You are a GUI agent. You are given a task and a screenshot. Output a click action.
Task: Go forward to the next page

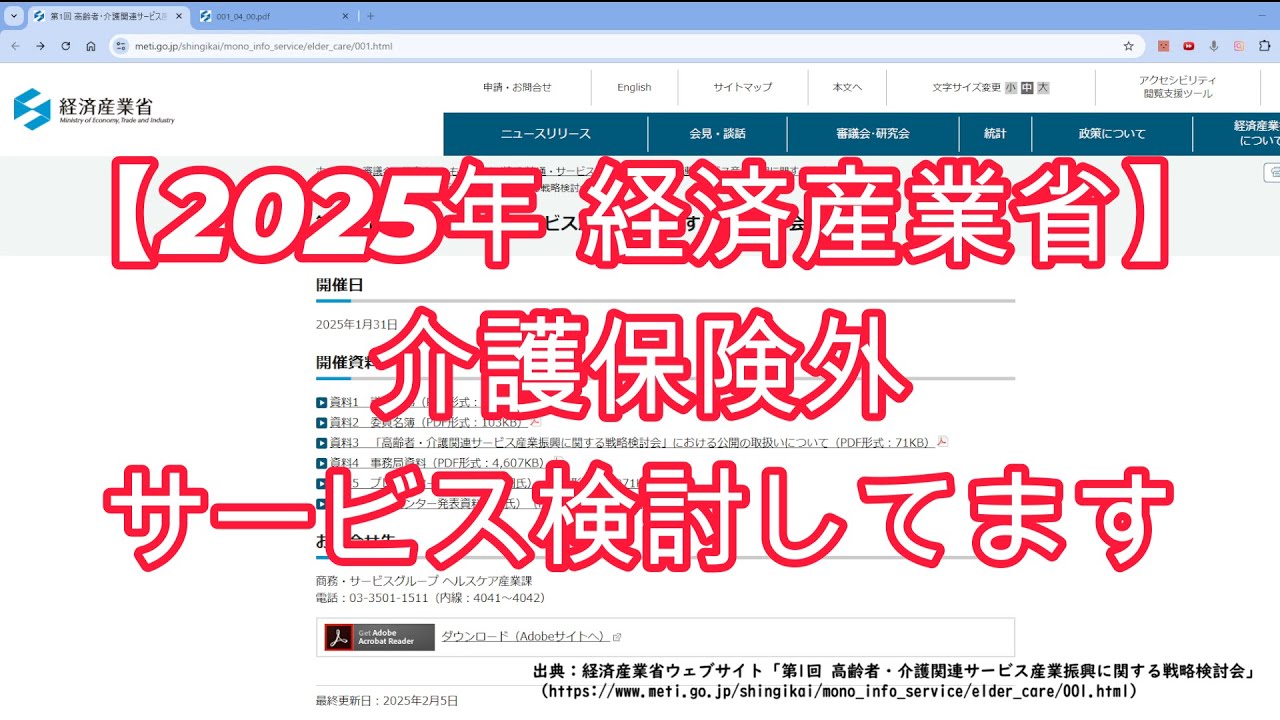[40, 46]
